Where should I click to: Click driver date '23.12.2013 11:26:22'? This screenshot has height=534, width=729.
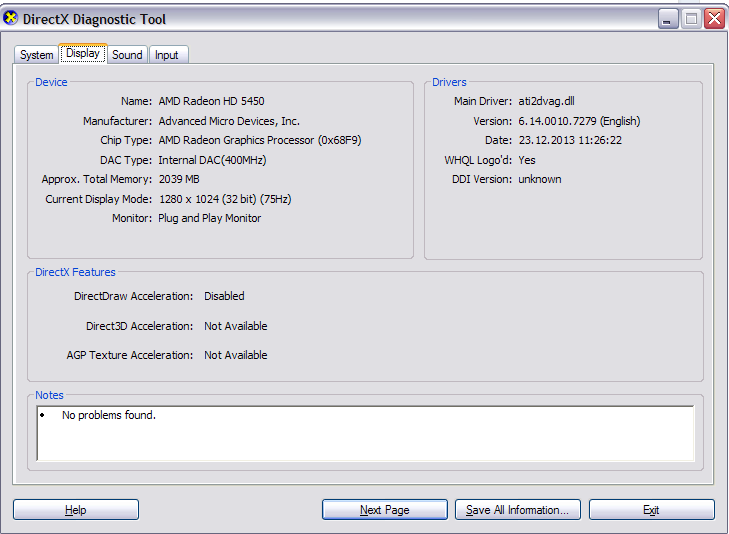click(x=570, y=140)
